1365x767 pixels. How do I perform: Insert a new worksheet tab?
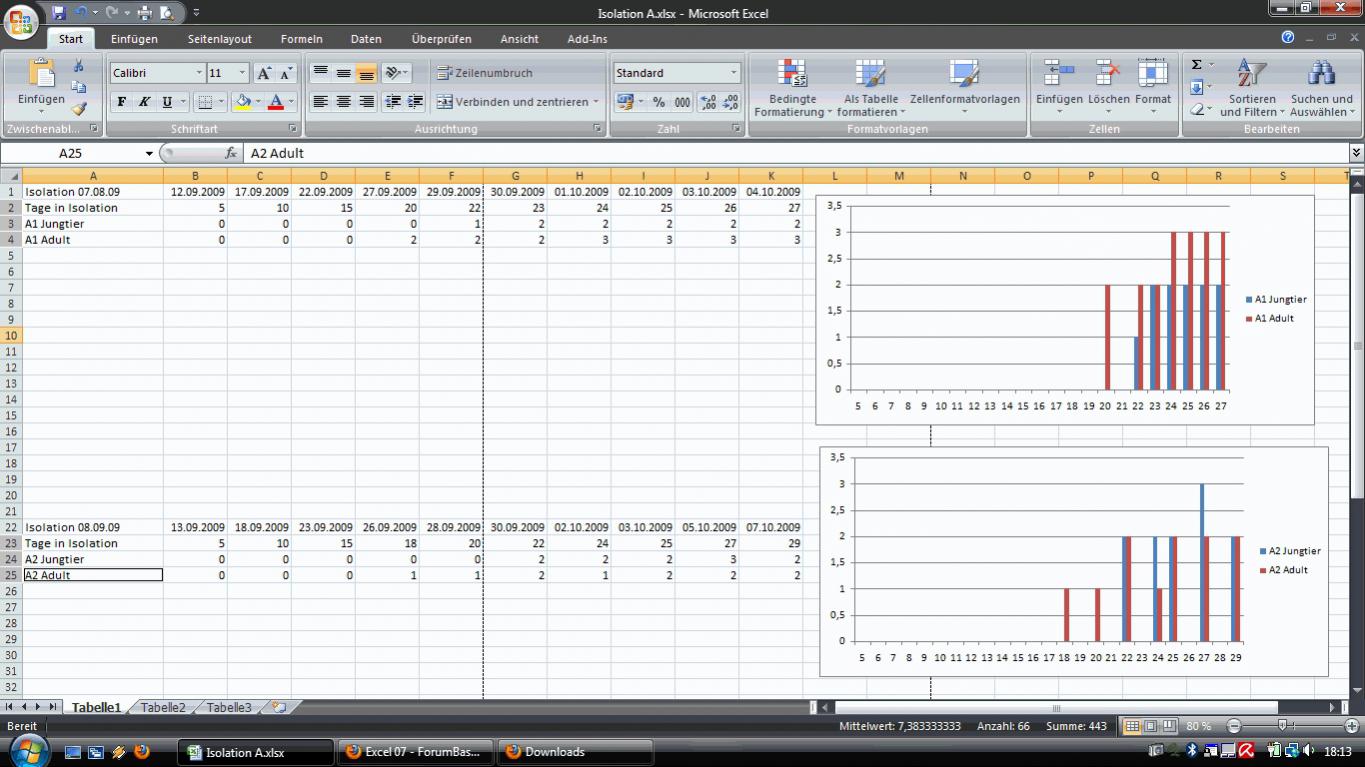[278, 707]
